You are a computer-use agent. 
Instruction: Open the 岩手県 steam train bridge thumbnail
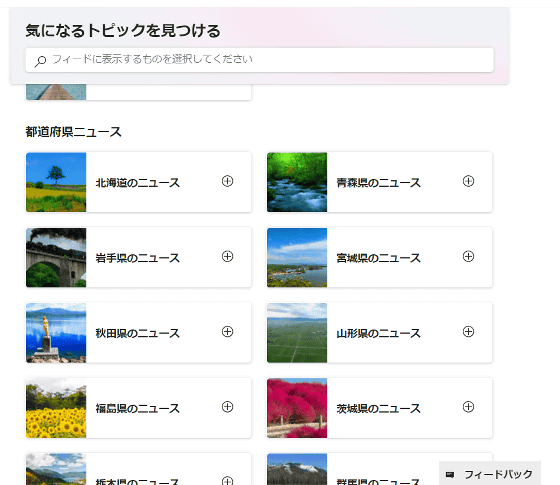(56, 258)
